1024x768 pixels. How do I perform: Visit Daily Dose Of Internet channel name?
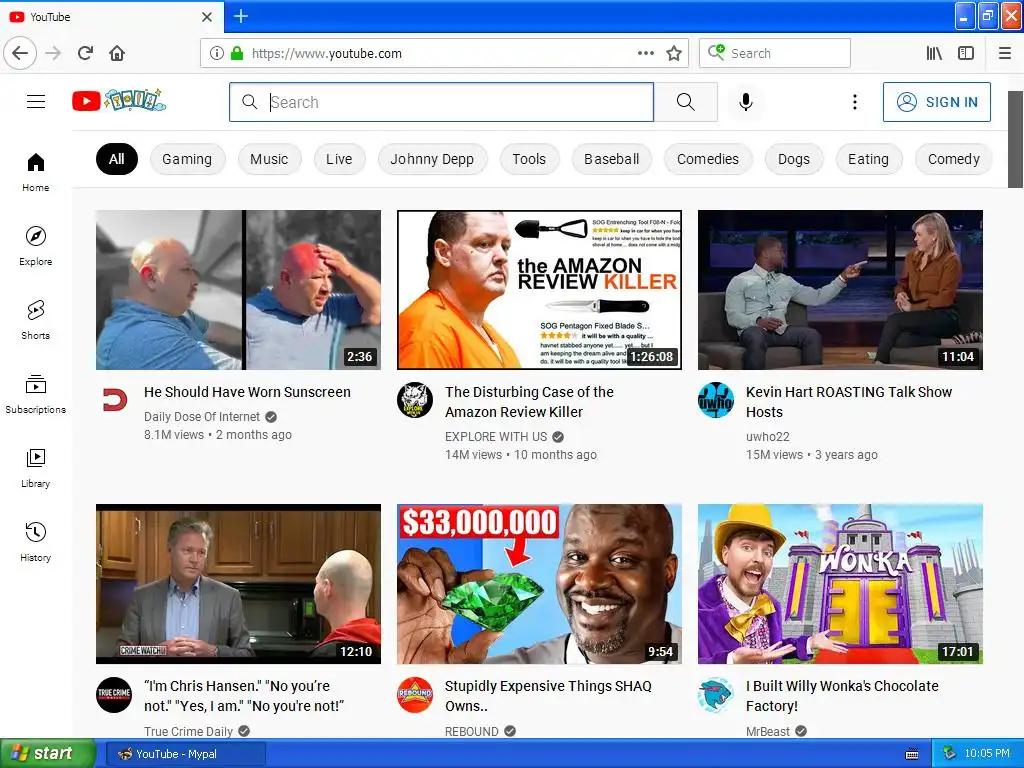tap(202, 417)
